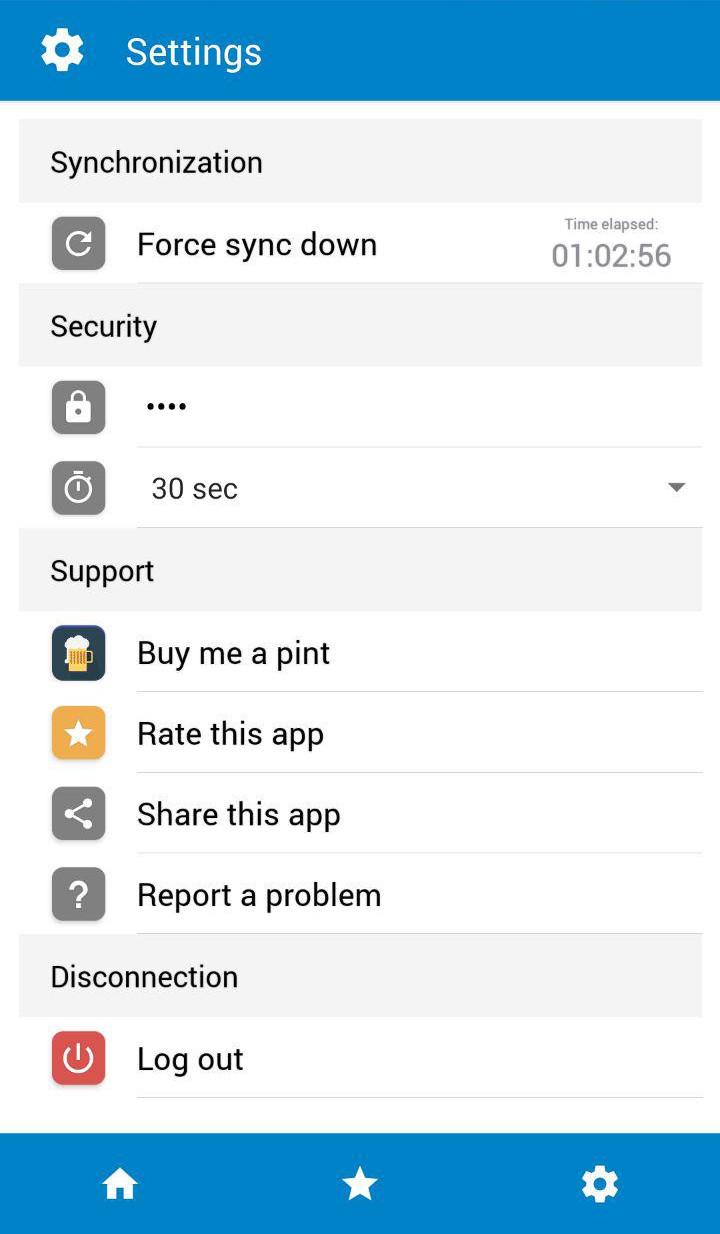This screenshot has width=720, height=1234.
Task: Click the gear icon in header
Action: (62, 50)
